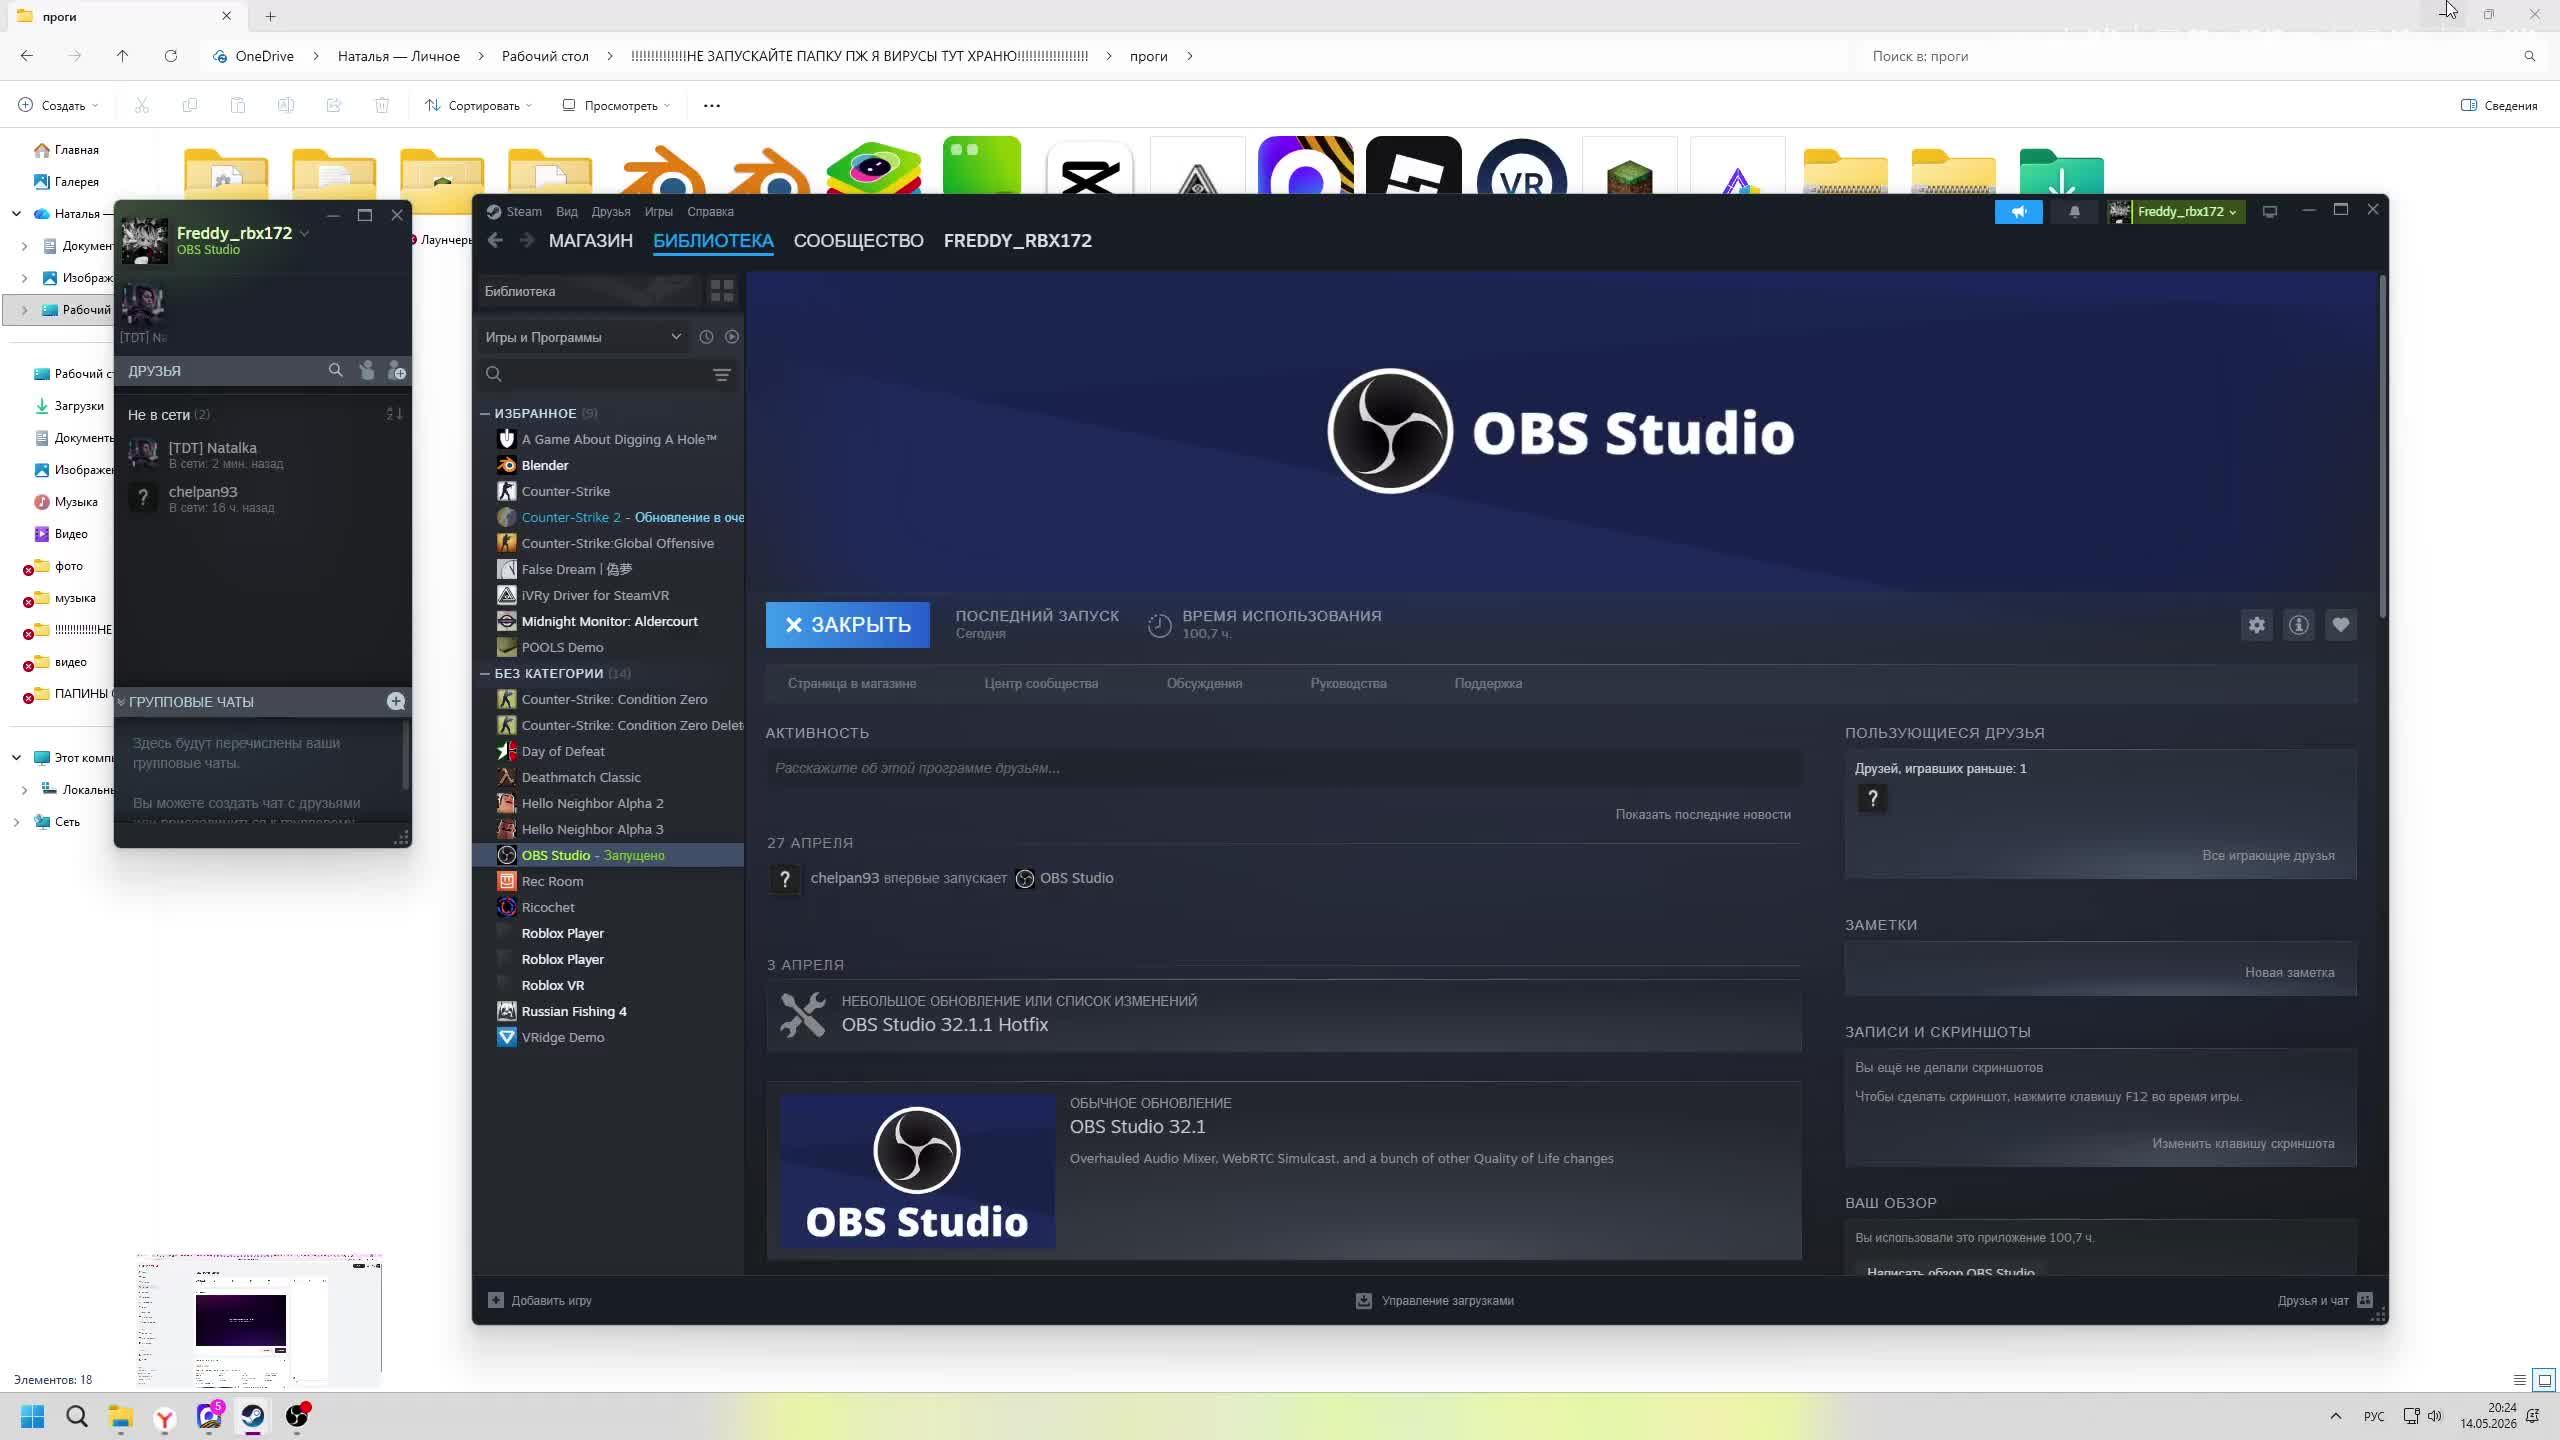Open advanced library filters icon
The image size is (2560, 1440).
point(722,374)
